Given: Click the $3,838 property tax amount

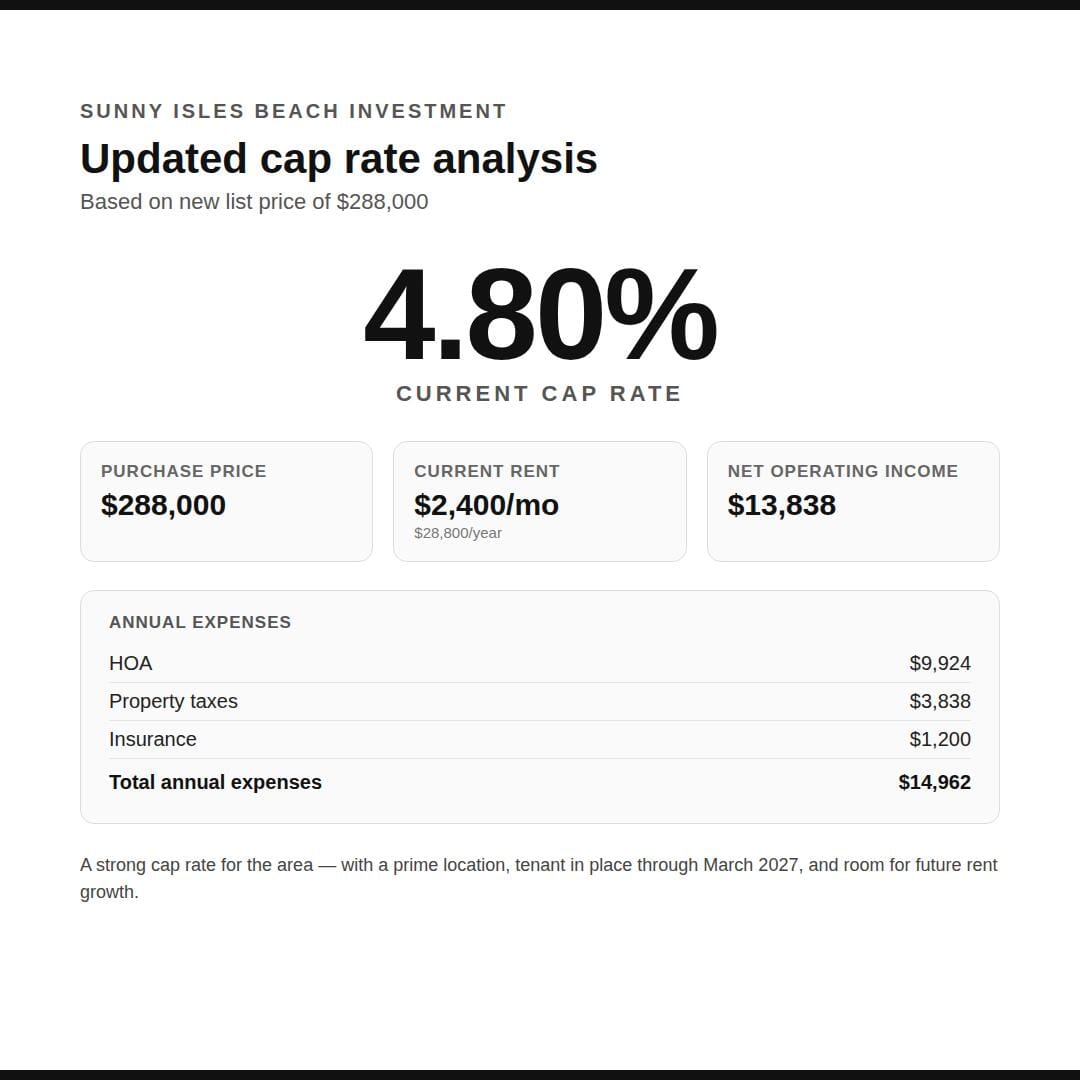Looking at the screenshot, I should [x=940, y=701].
